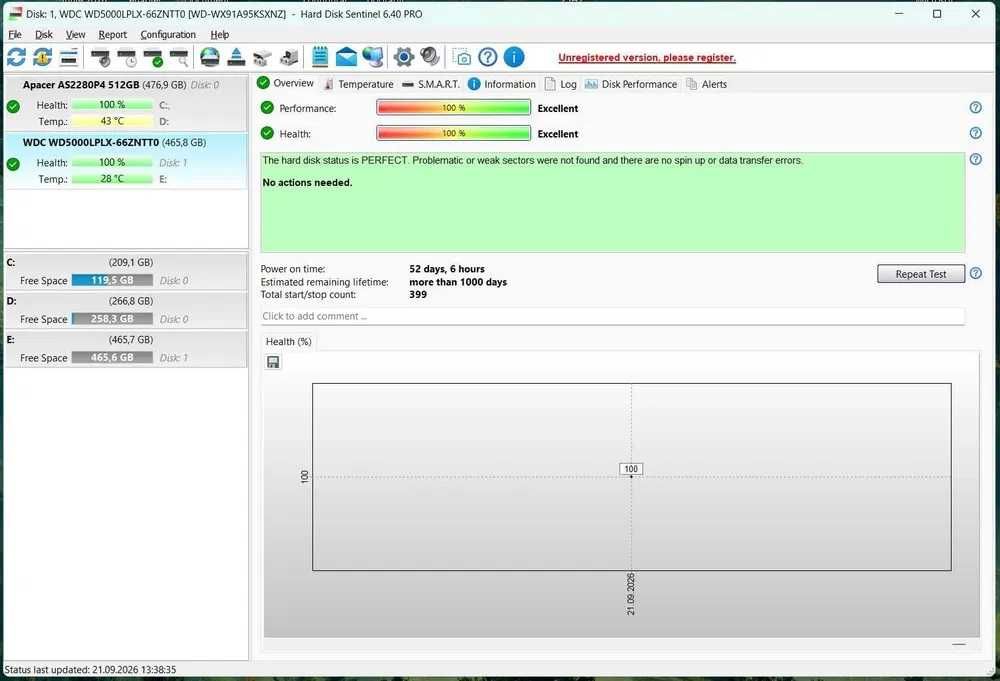1000x681 pixels.
Task: Go to the Alerts tab
Action: coord(707,84)
